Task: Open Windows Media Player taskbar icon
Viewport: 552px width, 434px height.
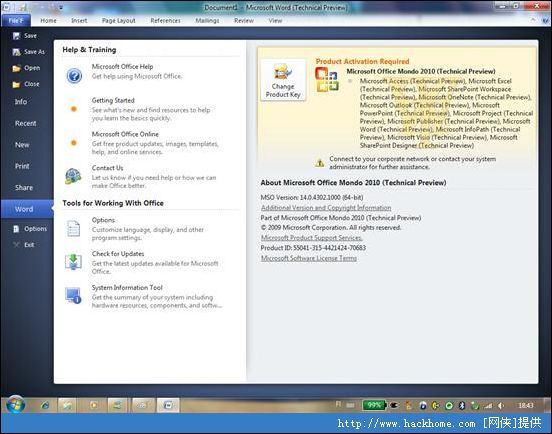Action: [94, 405]
